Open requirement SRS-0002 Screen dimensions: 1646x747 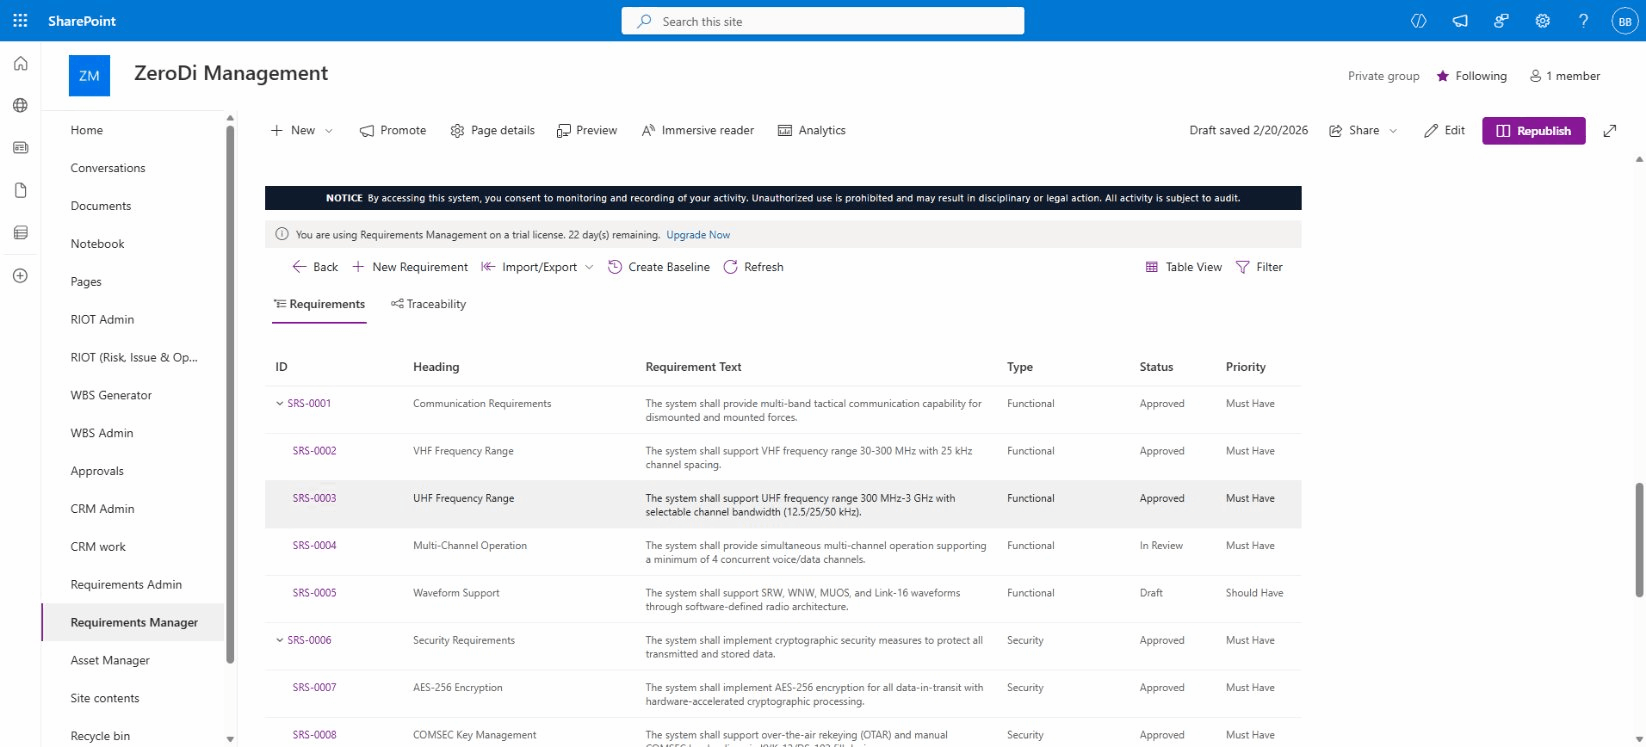(314, 451)
